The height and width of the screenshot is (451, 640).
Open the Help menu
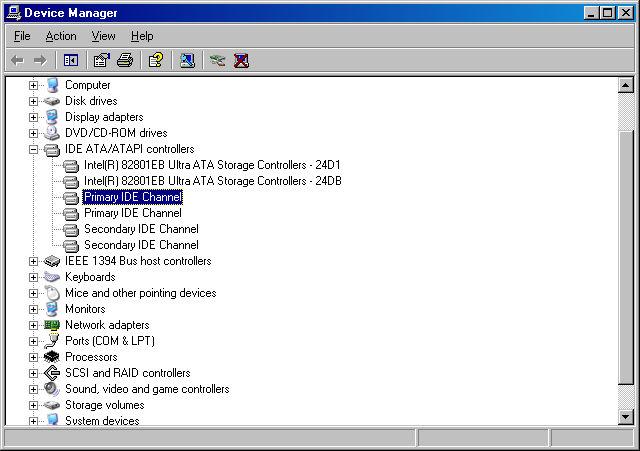142,36
